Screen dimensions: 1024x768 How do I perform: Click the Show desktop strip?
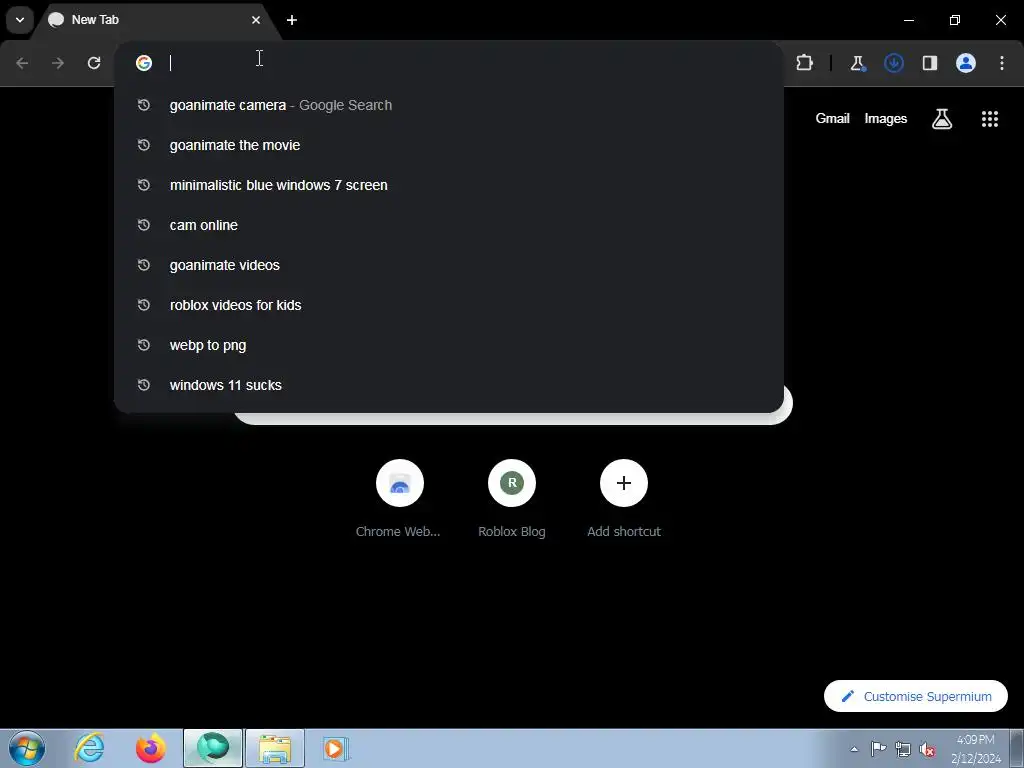1017,748
